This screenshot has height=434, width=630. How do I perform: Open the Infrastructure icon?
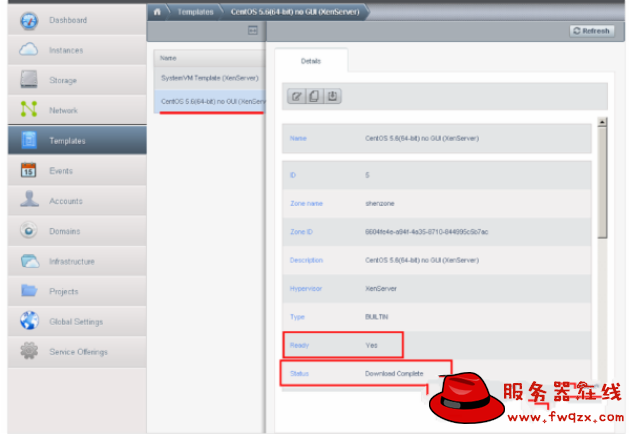(x=30, y=261)
